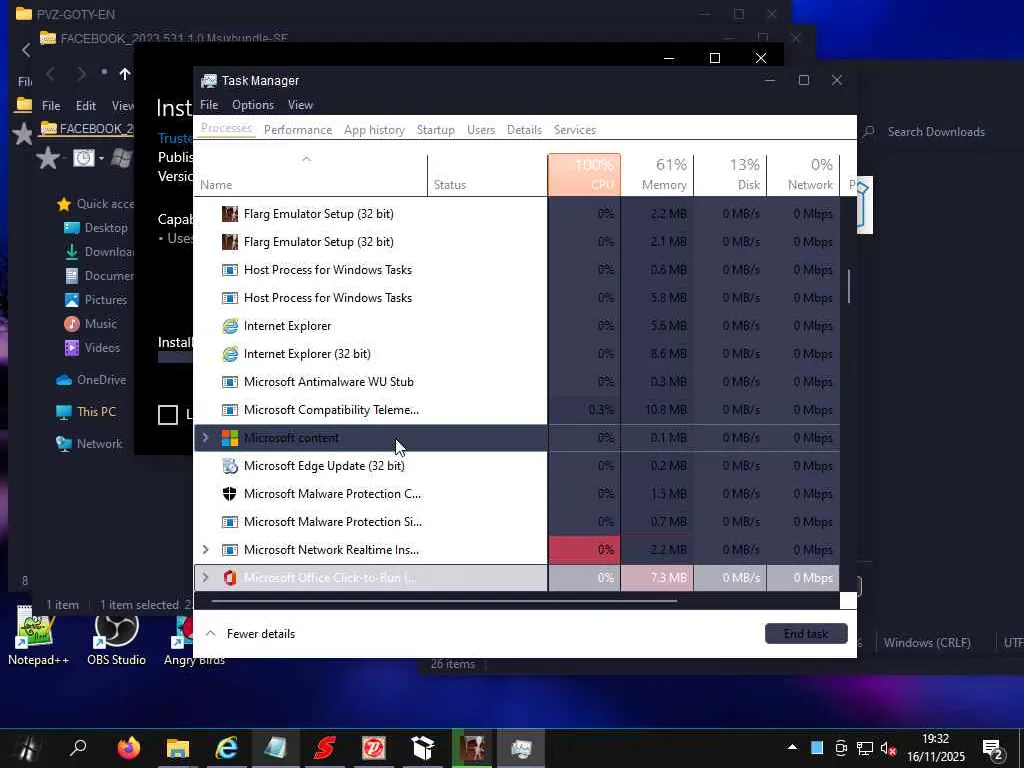Click the Internet Explorer (32 bit) icon
The height and width of the screenshot is (768, 1024).
point(230,354)
